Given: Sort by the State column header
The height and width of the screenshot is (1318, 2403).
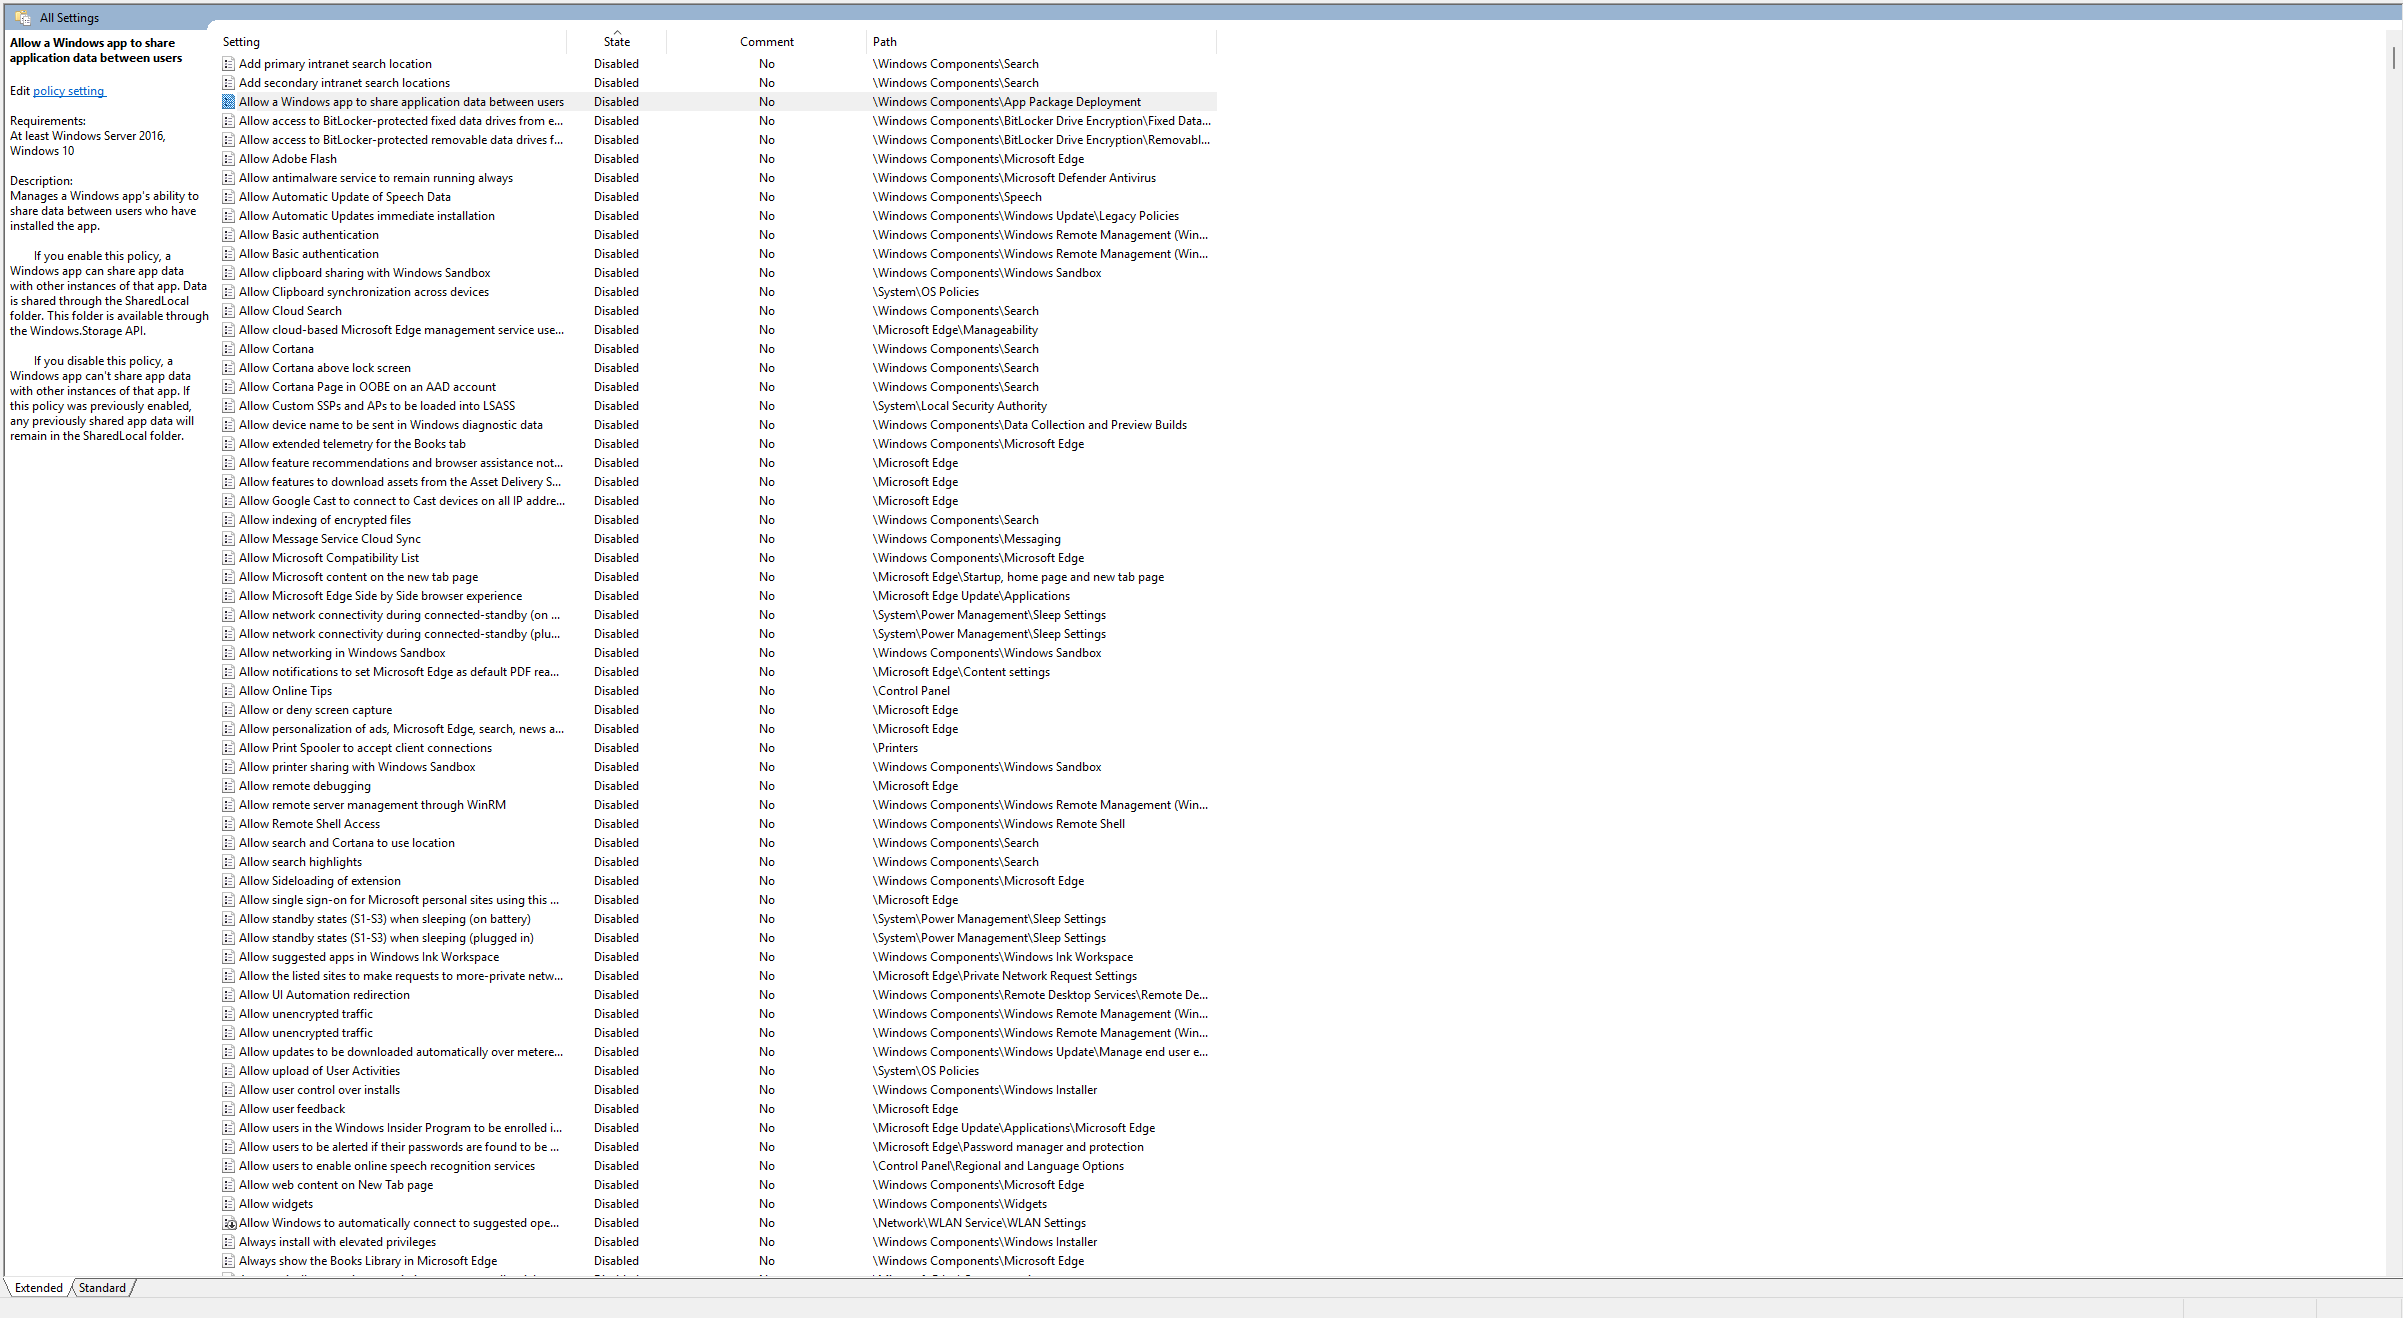Looking at the screenshot, I should click(x=617, y=42).
